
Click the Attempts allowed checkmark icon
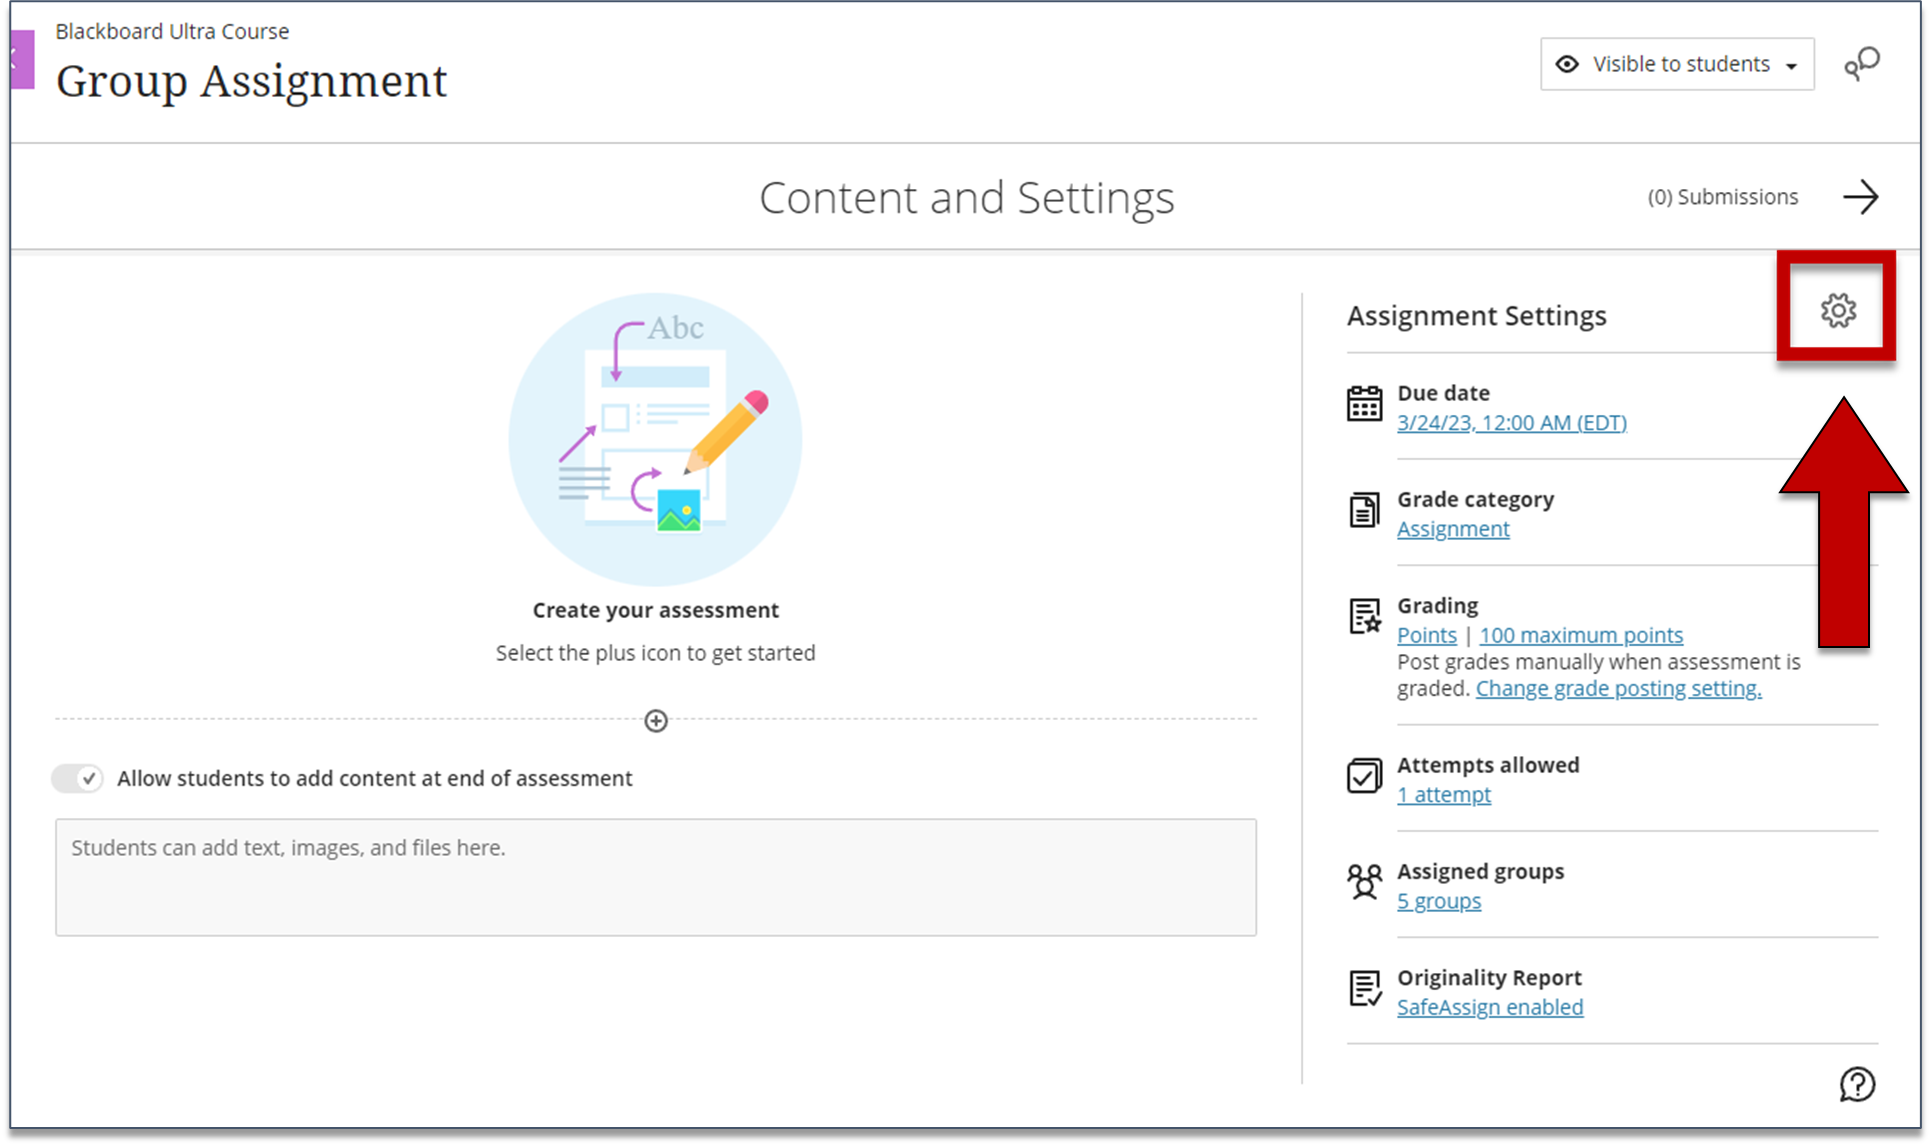point(1364,775)
